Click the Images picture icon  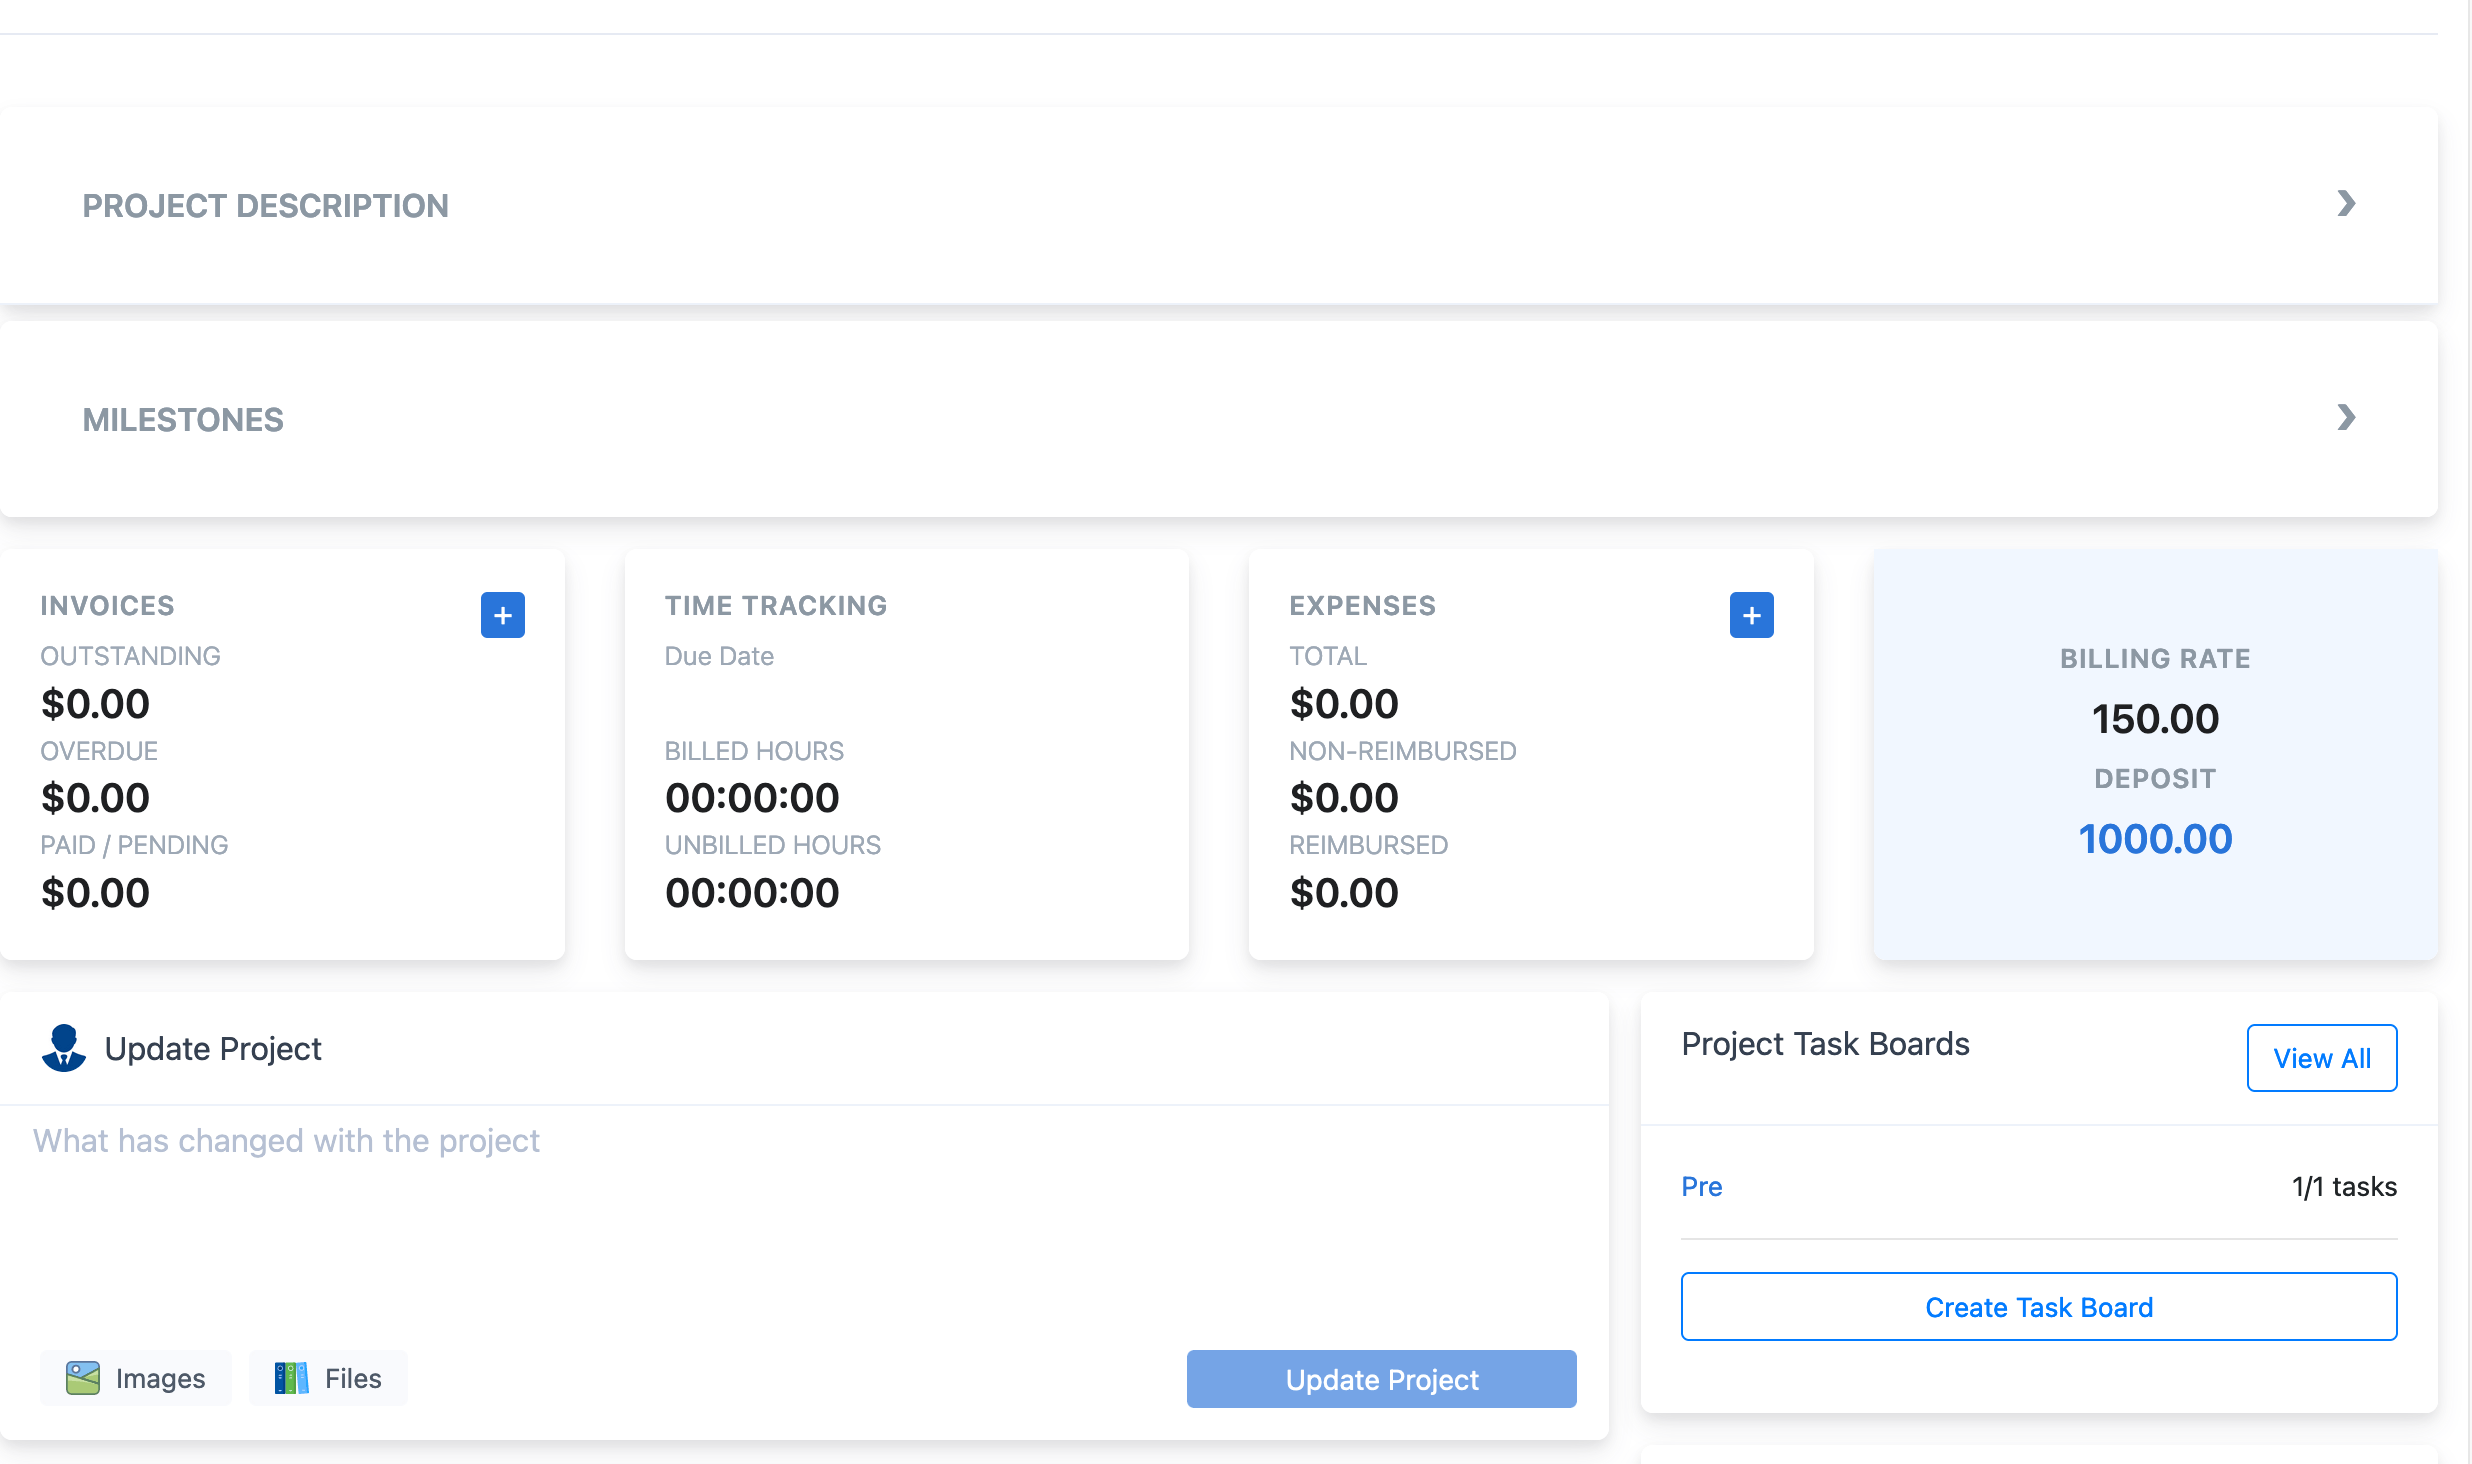pos(83,1378)
